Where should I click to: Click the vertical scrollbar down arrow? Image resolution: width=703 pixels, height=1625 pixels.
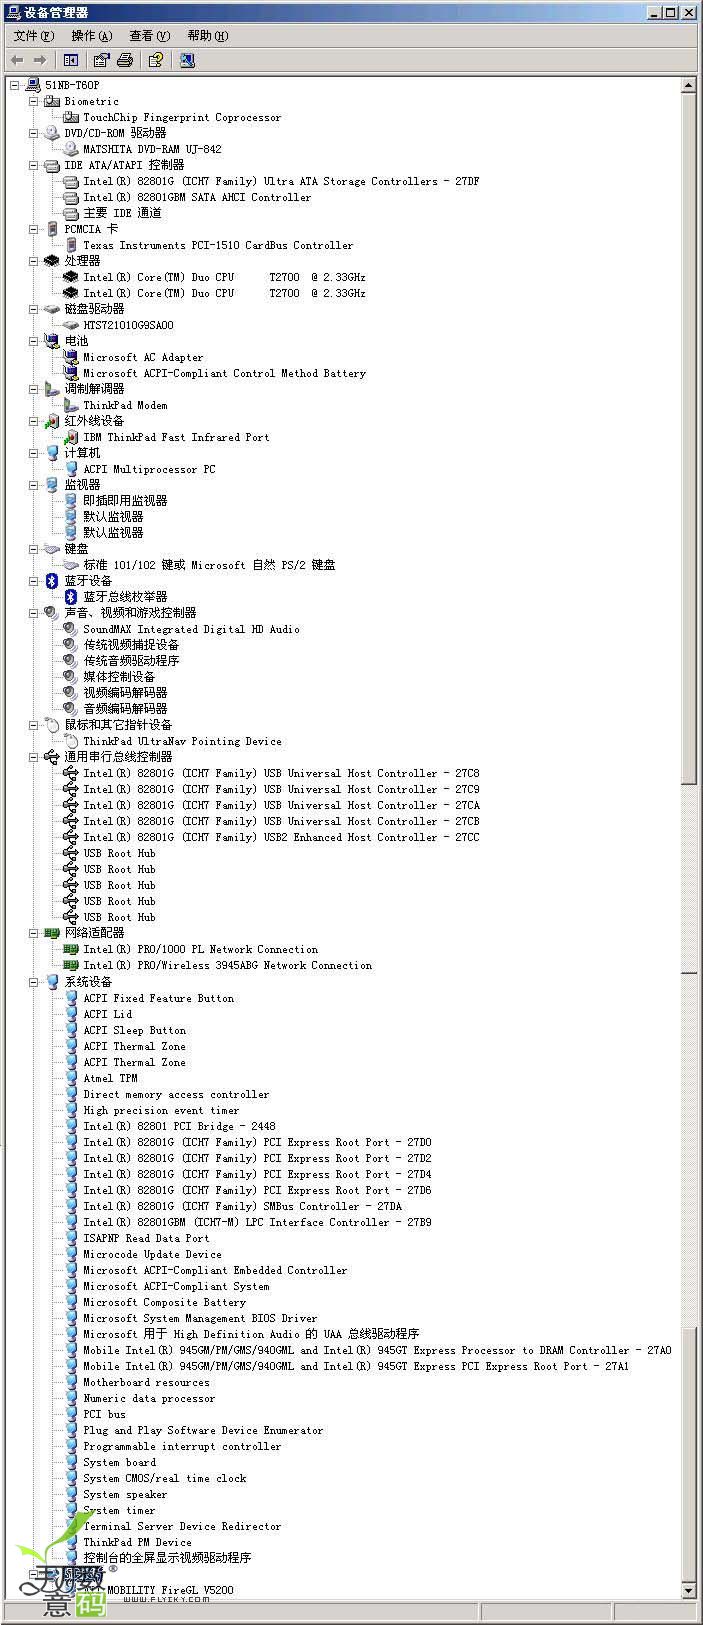click(688, 1591)
